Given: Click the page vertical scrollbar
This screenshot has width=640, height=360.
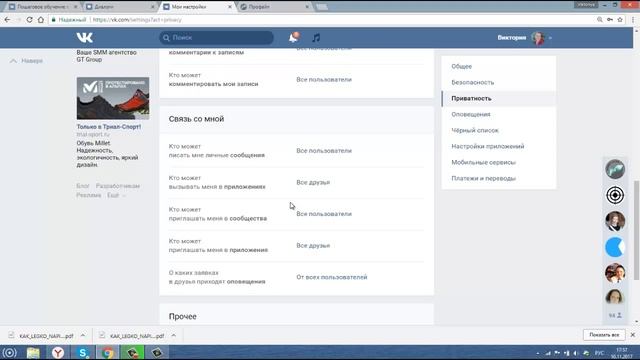Looking at the screenshot, I should 636,230.
